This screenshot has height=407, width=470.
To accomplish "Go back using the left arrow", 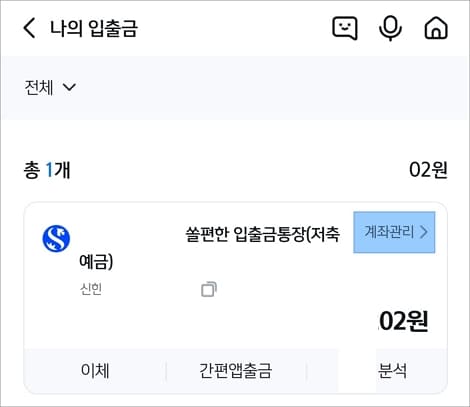I will tap(29, 28).
